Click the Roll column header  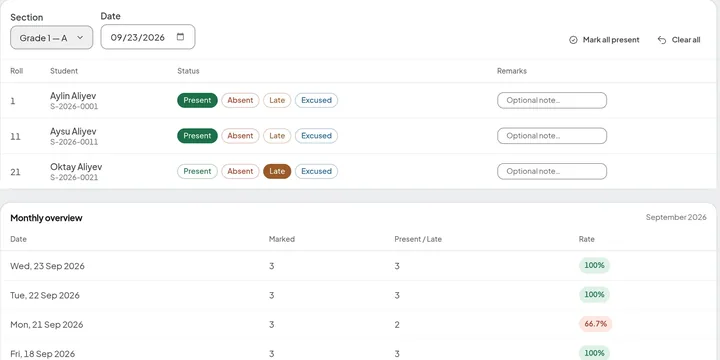point(17,71)
